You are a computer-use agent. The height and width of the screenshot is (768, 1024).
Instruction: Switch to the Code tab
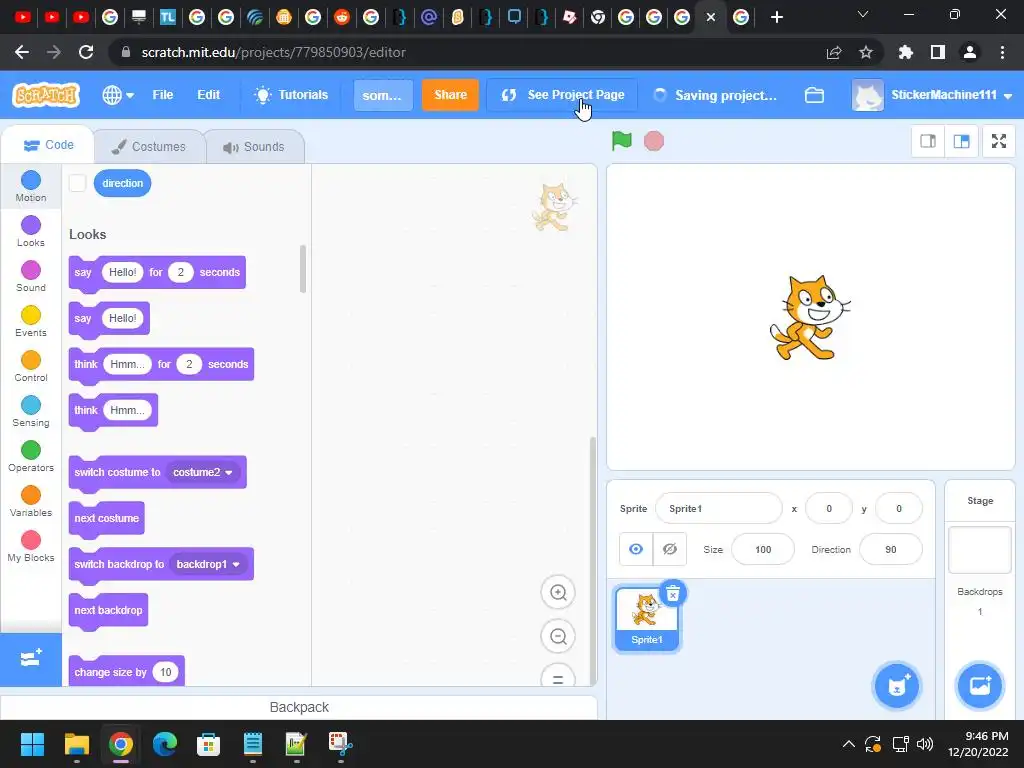(48, 145)
